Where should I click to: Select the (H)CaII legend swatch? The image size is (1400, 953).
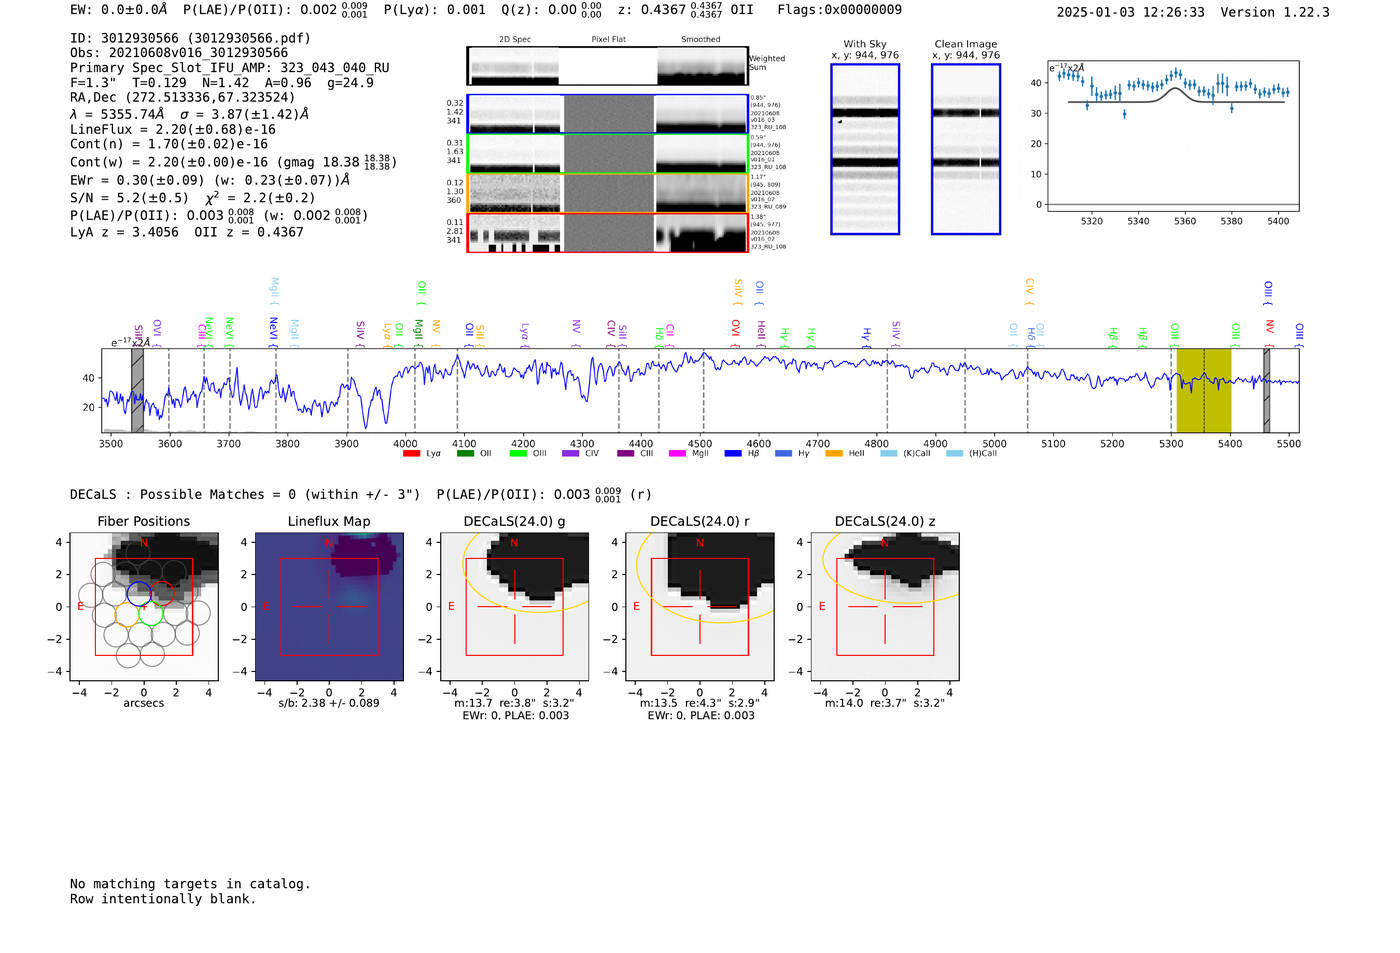954,454
